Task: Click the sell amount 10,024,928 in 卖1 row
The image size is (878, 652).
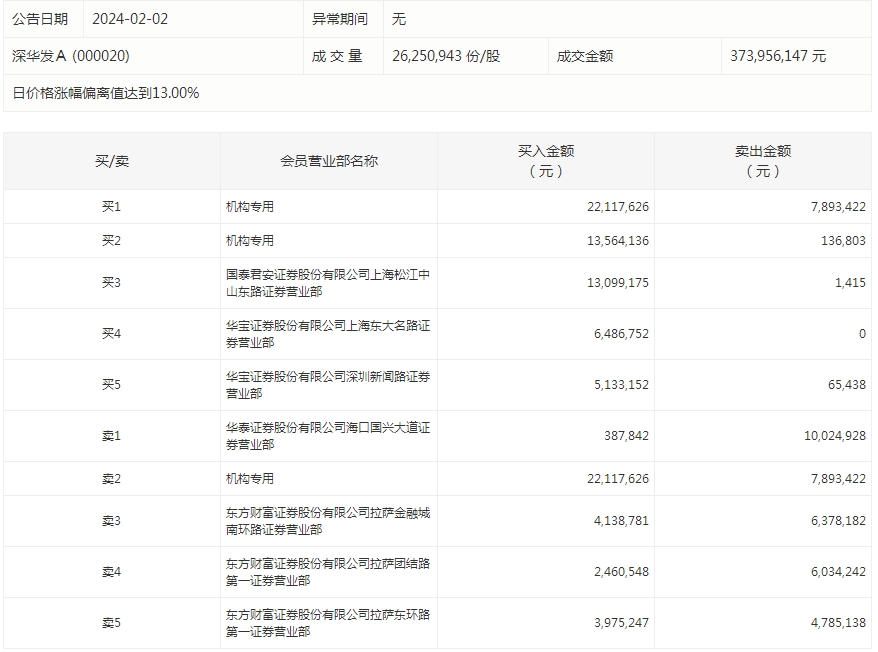Action: click(826, 436)
